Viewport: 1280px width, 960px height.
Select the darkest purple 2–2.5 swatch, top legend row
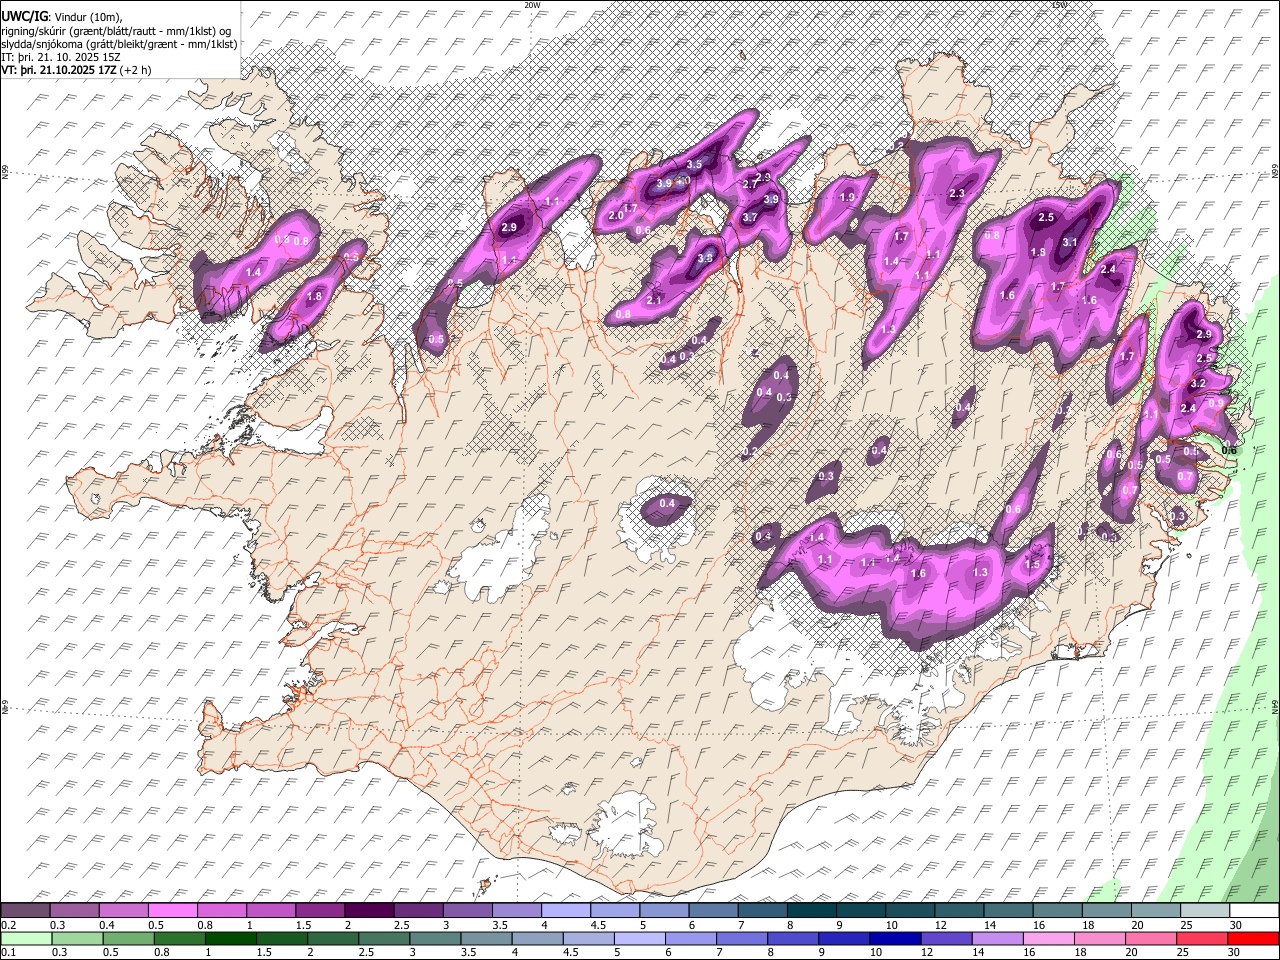click(369, 911)
